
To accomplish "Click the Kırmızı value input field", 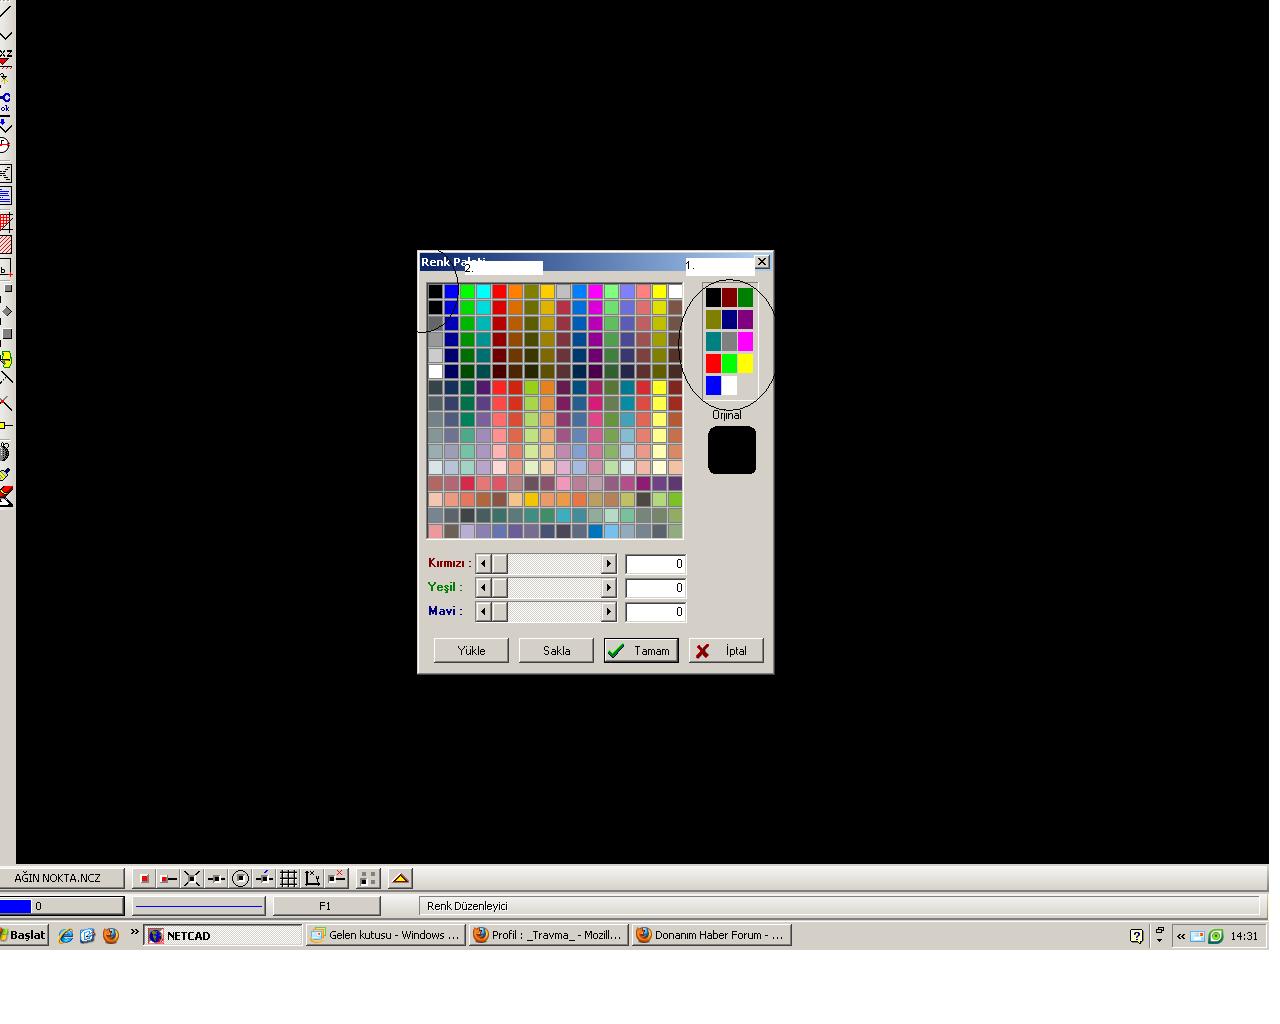I will click(655, 564).
